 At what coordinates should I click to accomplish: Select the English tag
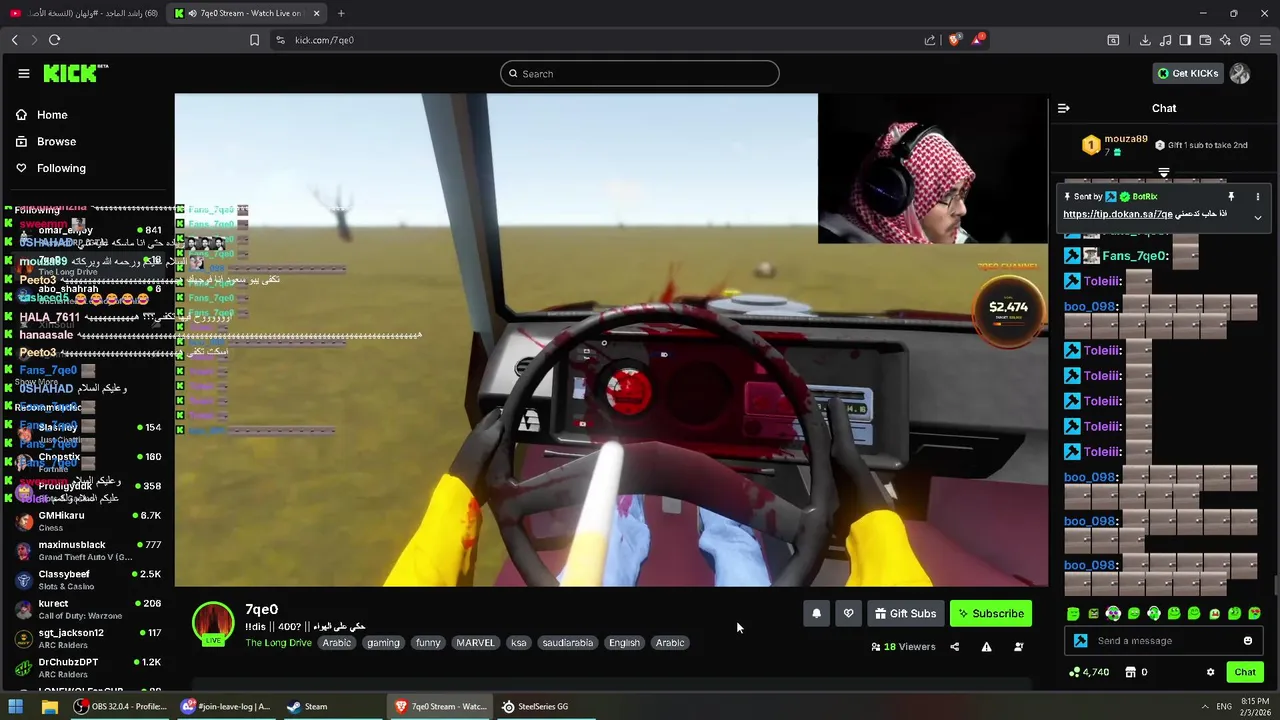pos(624,643)
